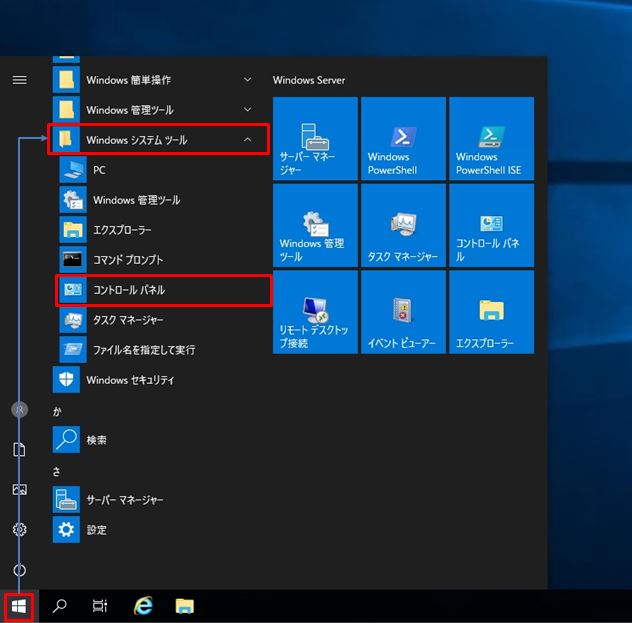The image size is (632, 623).
Task: Click the Windows Server tile group heading
Action: (309, 80)
